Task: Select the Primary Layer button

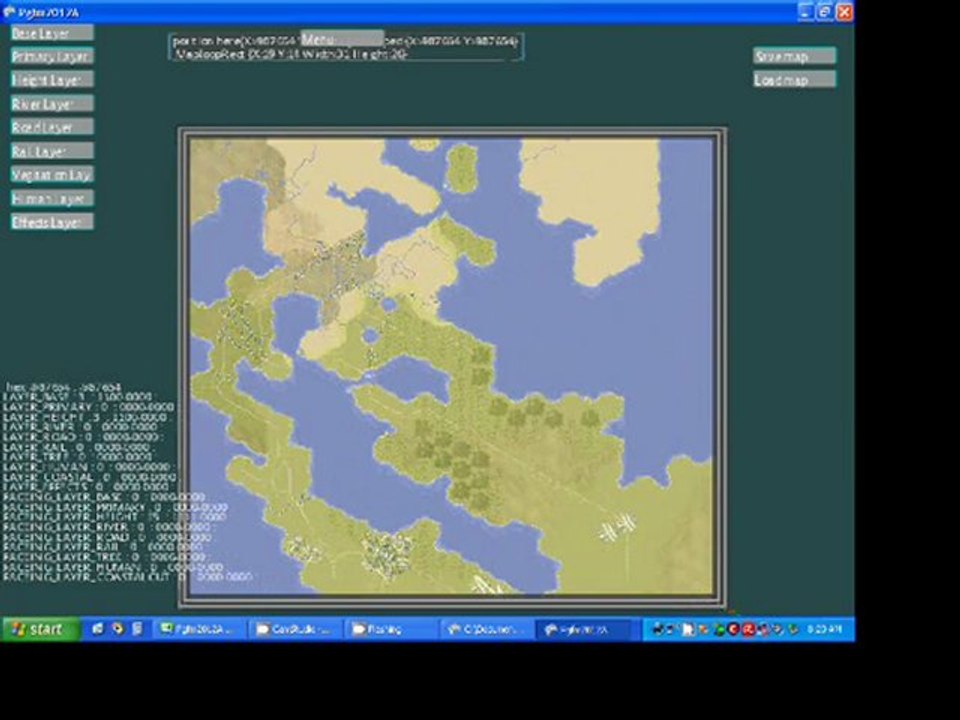Action: coord(52,56)
